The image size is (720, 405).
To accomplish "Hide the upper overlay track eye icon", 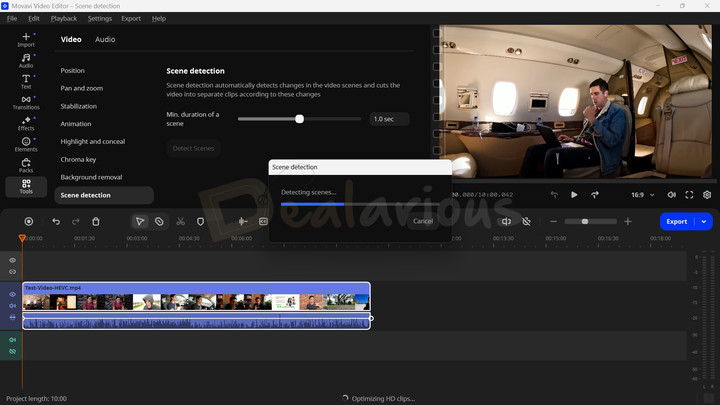I will click(12, 260).
